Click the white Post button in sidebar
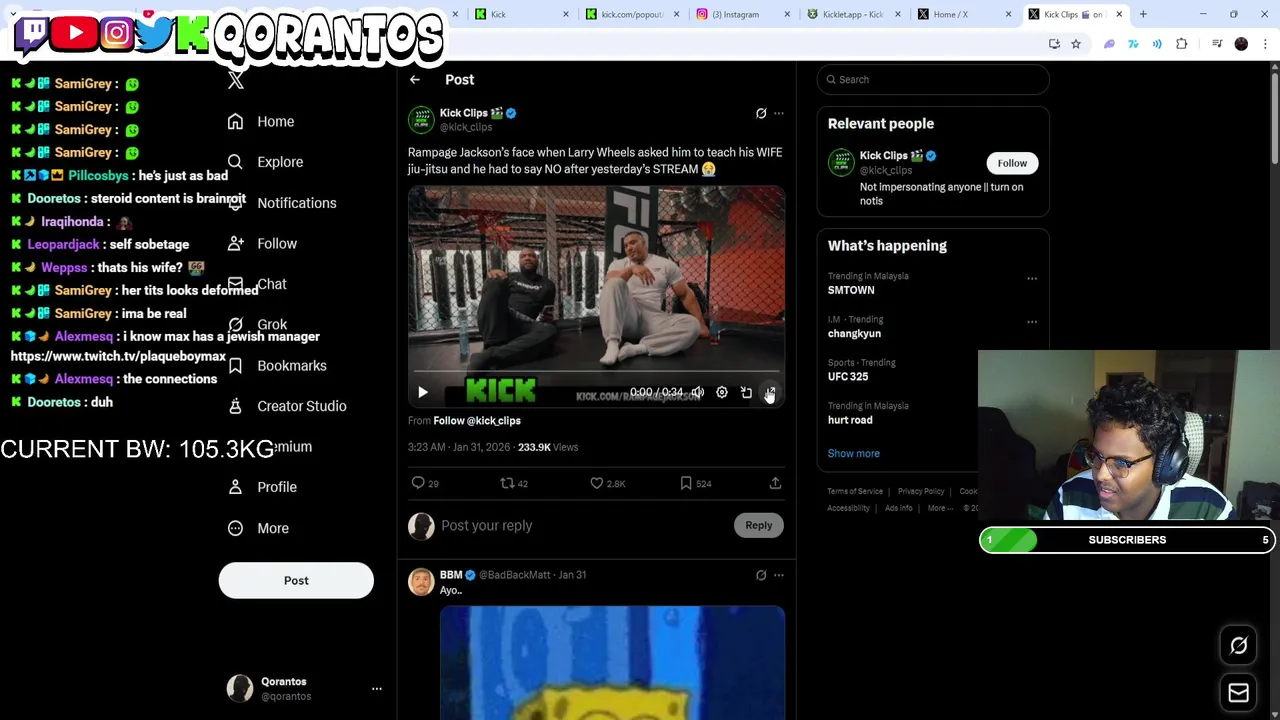The image size is (1280, 720). tap(296, 580)
